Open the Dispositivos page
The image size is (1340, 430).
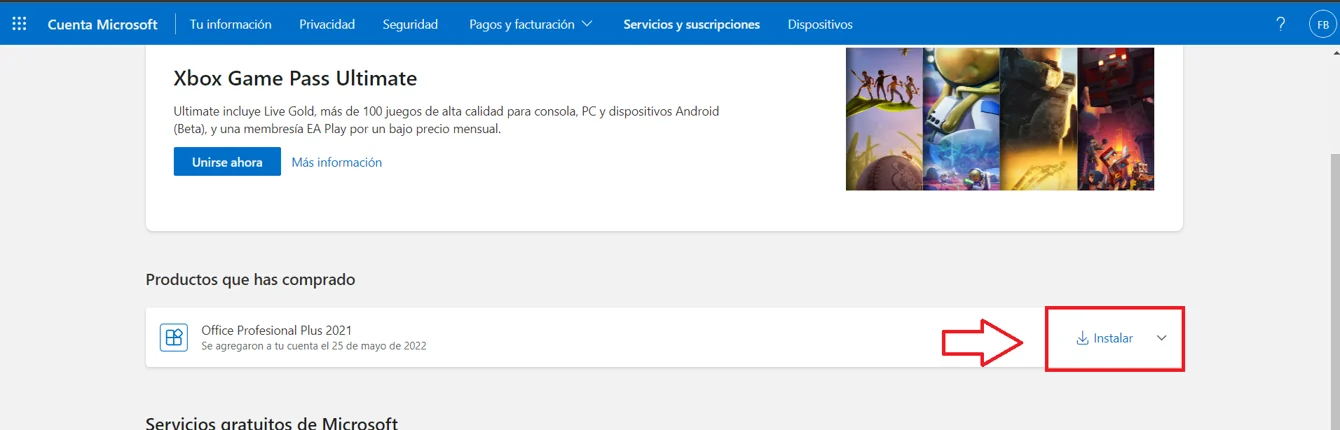tap(820, 24)
